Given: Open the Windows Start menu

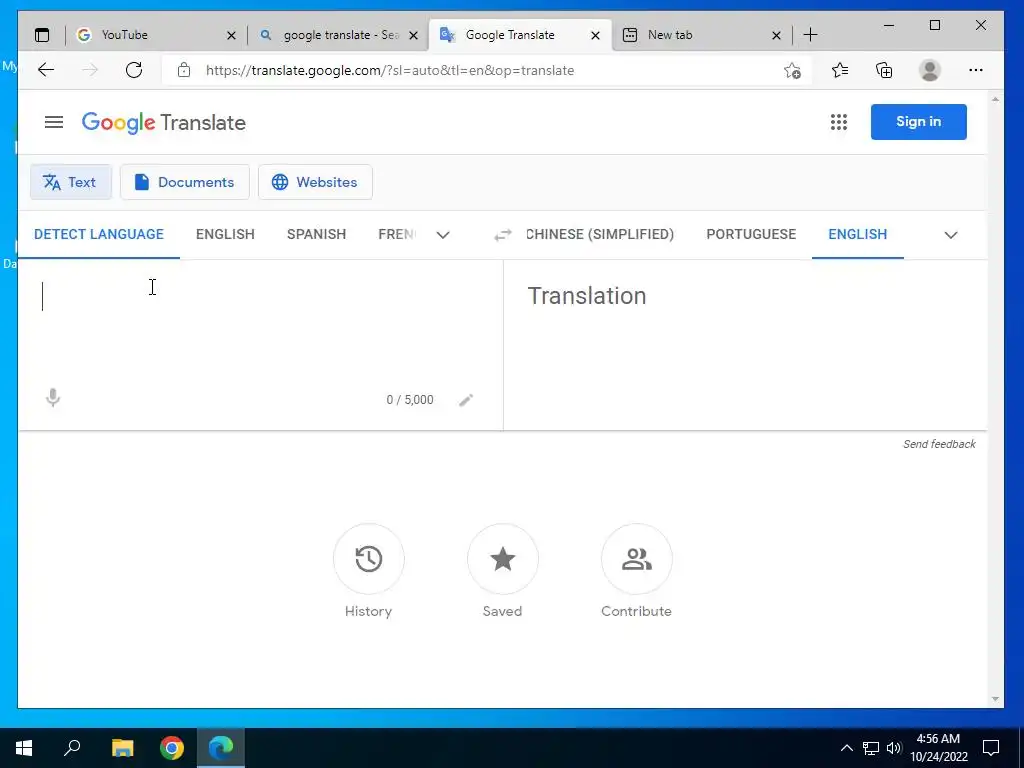Looking at the screenshot, I should point(24,748).
